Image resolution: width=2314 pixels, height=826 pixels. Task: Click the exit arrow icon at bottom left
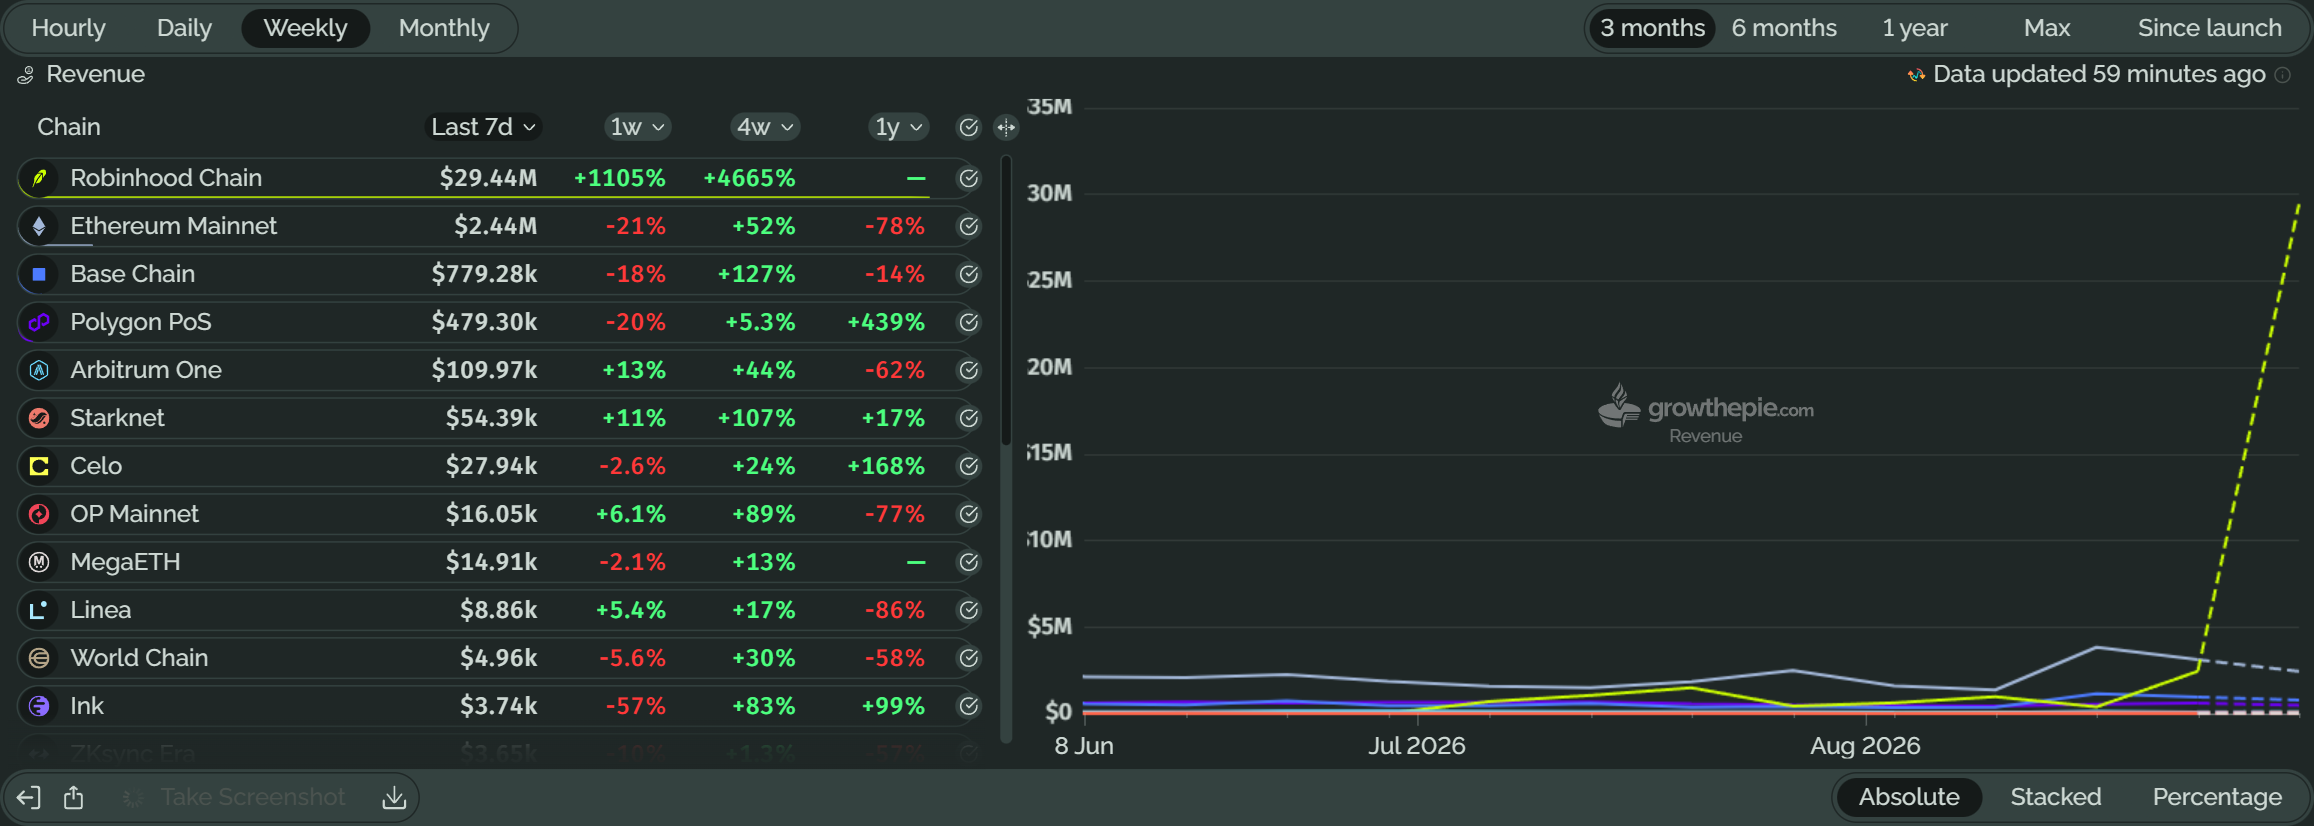tap(29, 797)
